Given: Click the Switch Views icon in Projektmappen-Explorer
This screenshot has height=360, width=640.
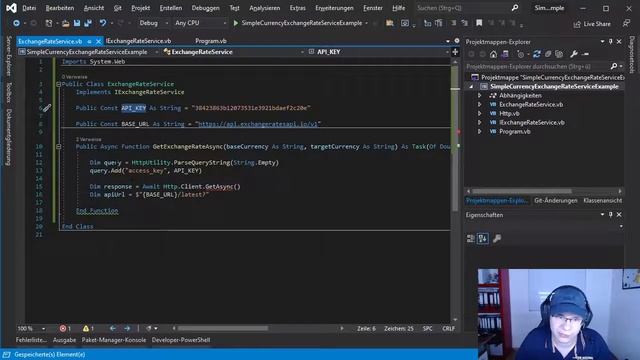Looking at the screenshot, I should pos(505,54).
